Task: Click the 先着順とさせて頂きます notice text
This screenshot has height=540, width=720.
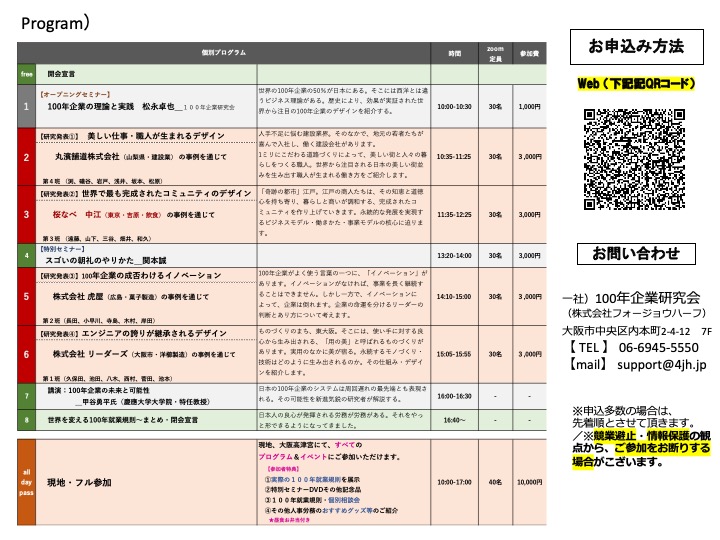Action: click(633, 422)
